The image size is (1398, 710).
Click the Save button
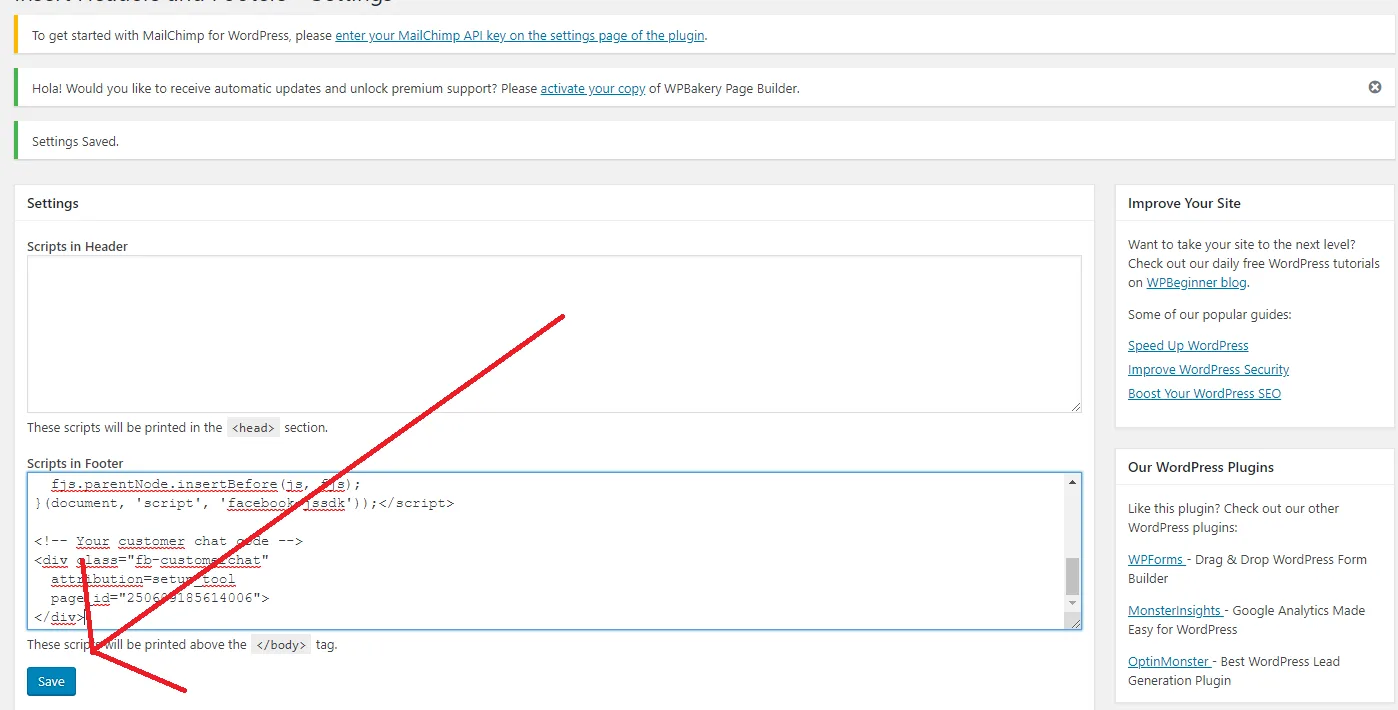(51, 681)
